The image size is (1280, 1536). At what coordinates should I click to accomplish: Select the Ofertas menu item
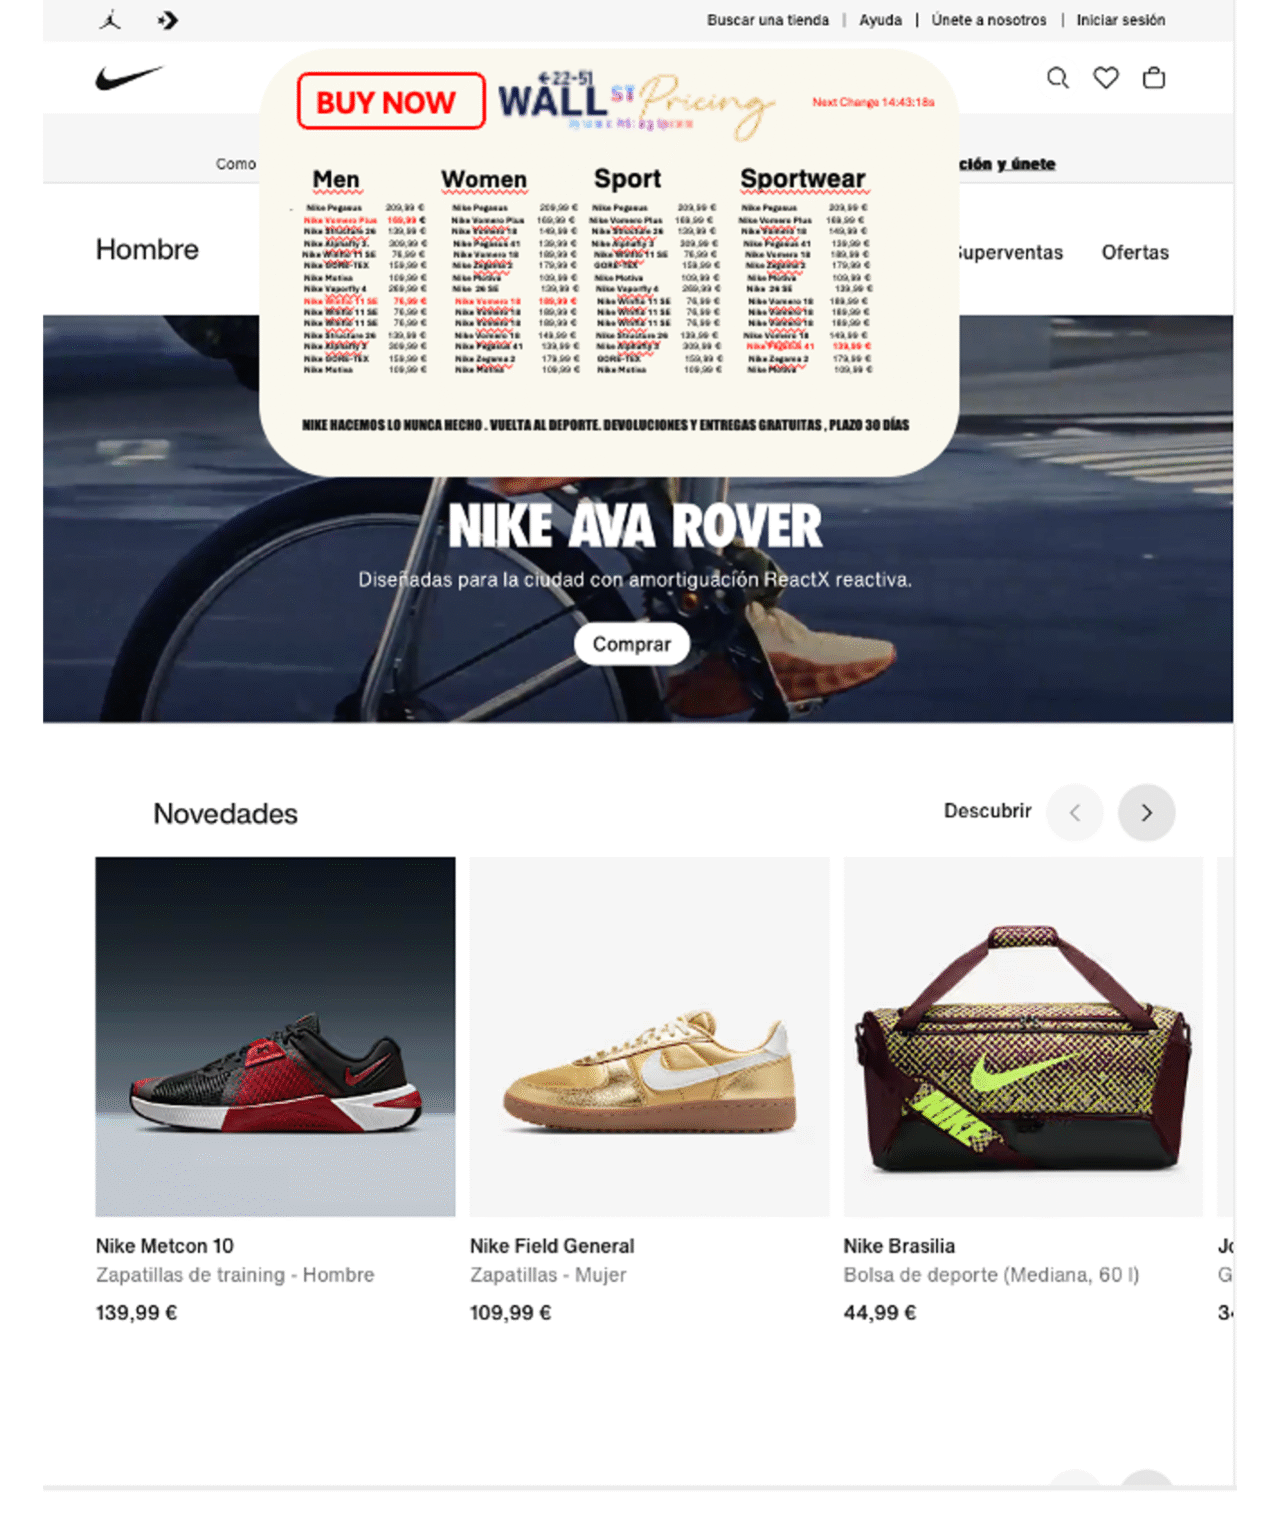[1135, 252]
